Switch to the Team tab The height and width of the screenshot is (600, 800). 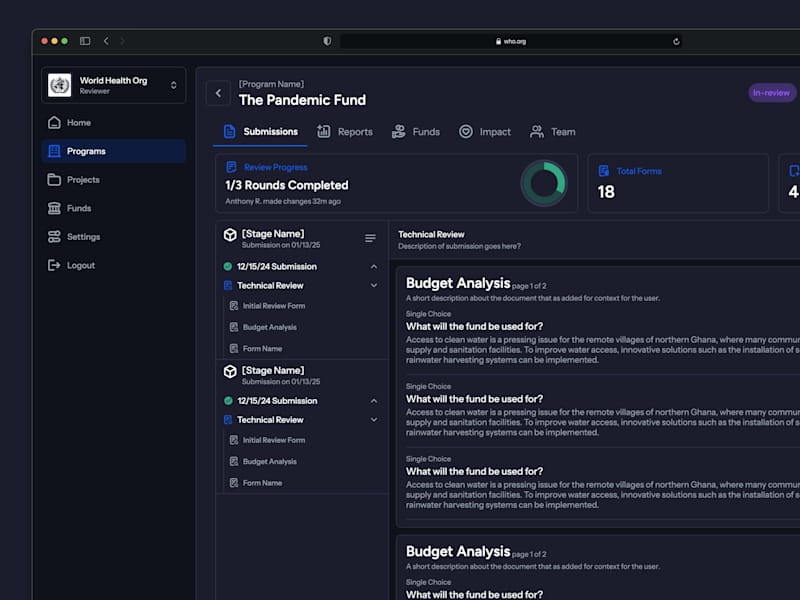click(553, 132)
